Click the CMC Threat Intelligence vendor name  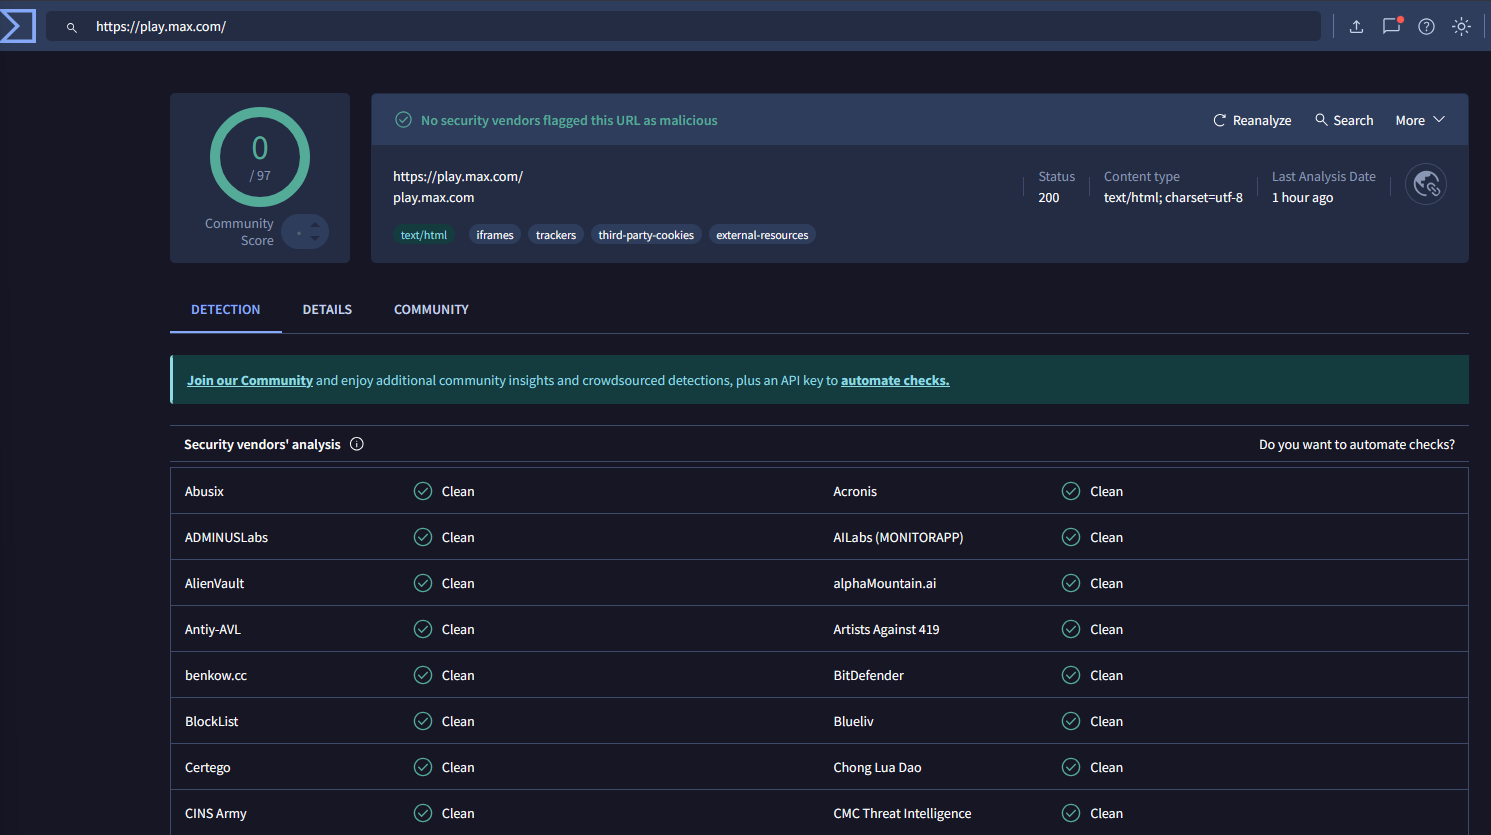point(902,813)
